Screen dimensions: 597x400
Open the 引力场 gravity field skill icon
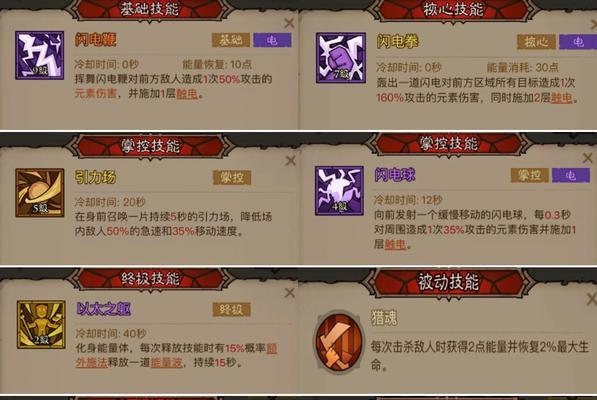coord(40,193)
